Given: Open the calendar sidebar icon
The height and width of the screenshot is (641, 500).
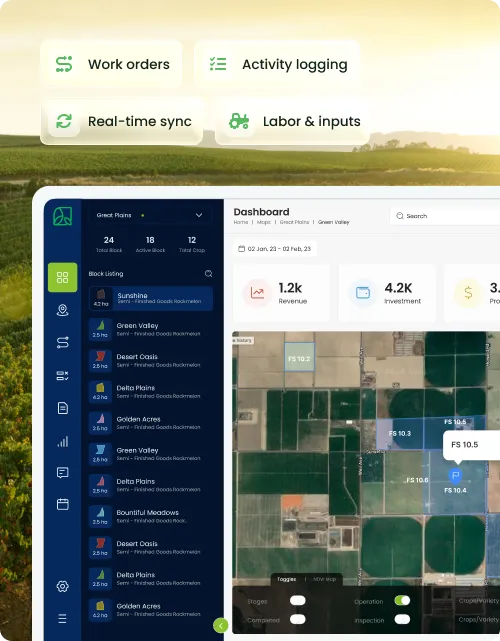Looking at the screenshot, I should pyautogui.click(x=63, y=504).
